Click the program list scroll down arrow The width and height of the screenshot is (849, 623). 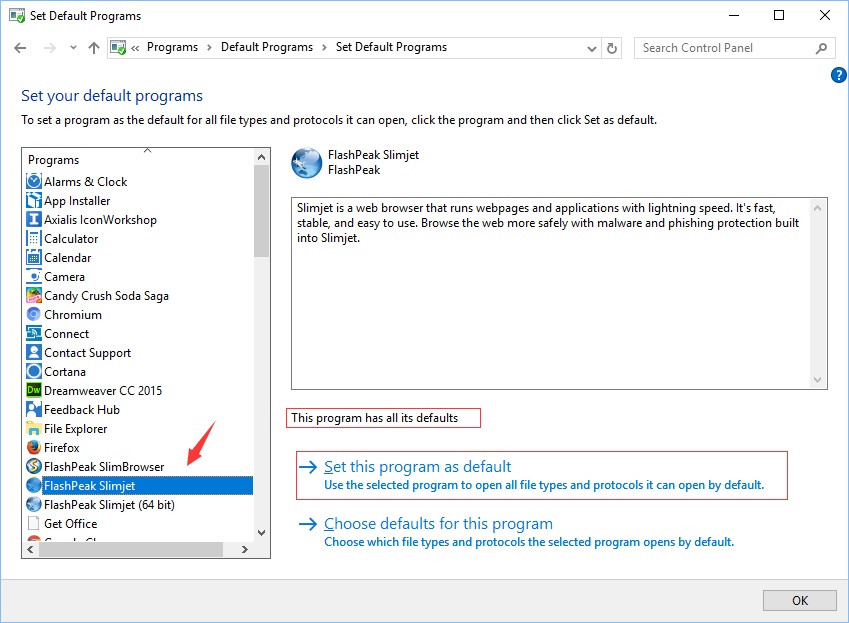[x=262, y=533]
